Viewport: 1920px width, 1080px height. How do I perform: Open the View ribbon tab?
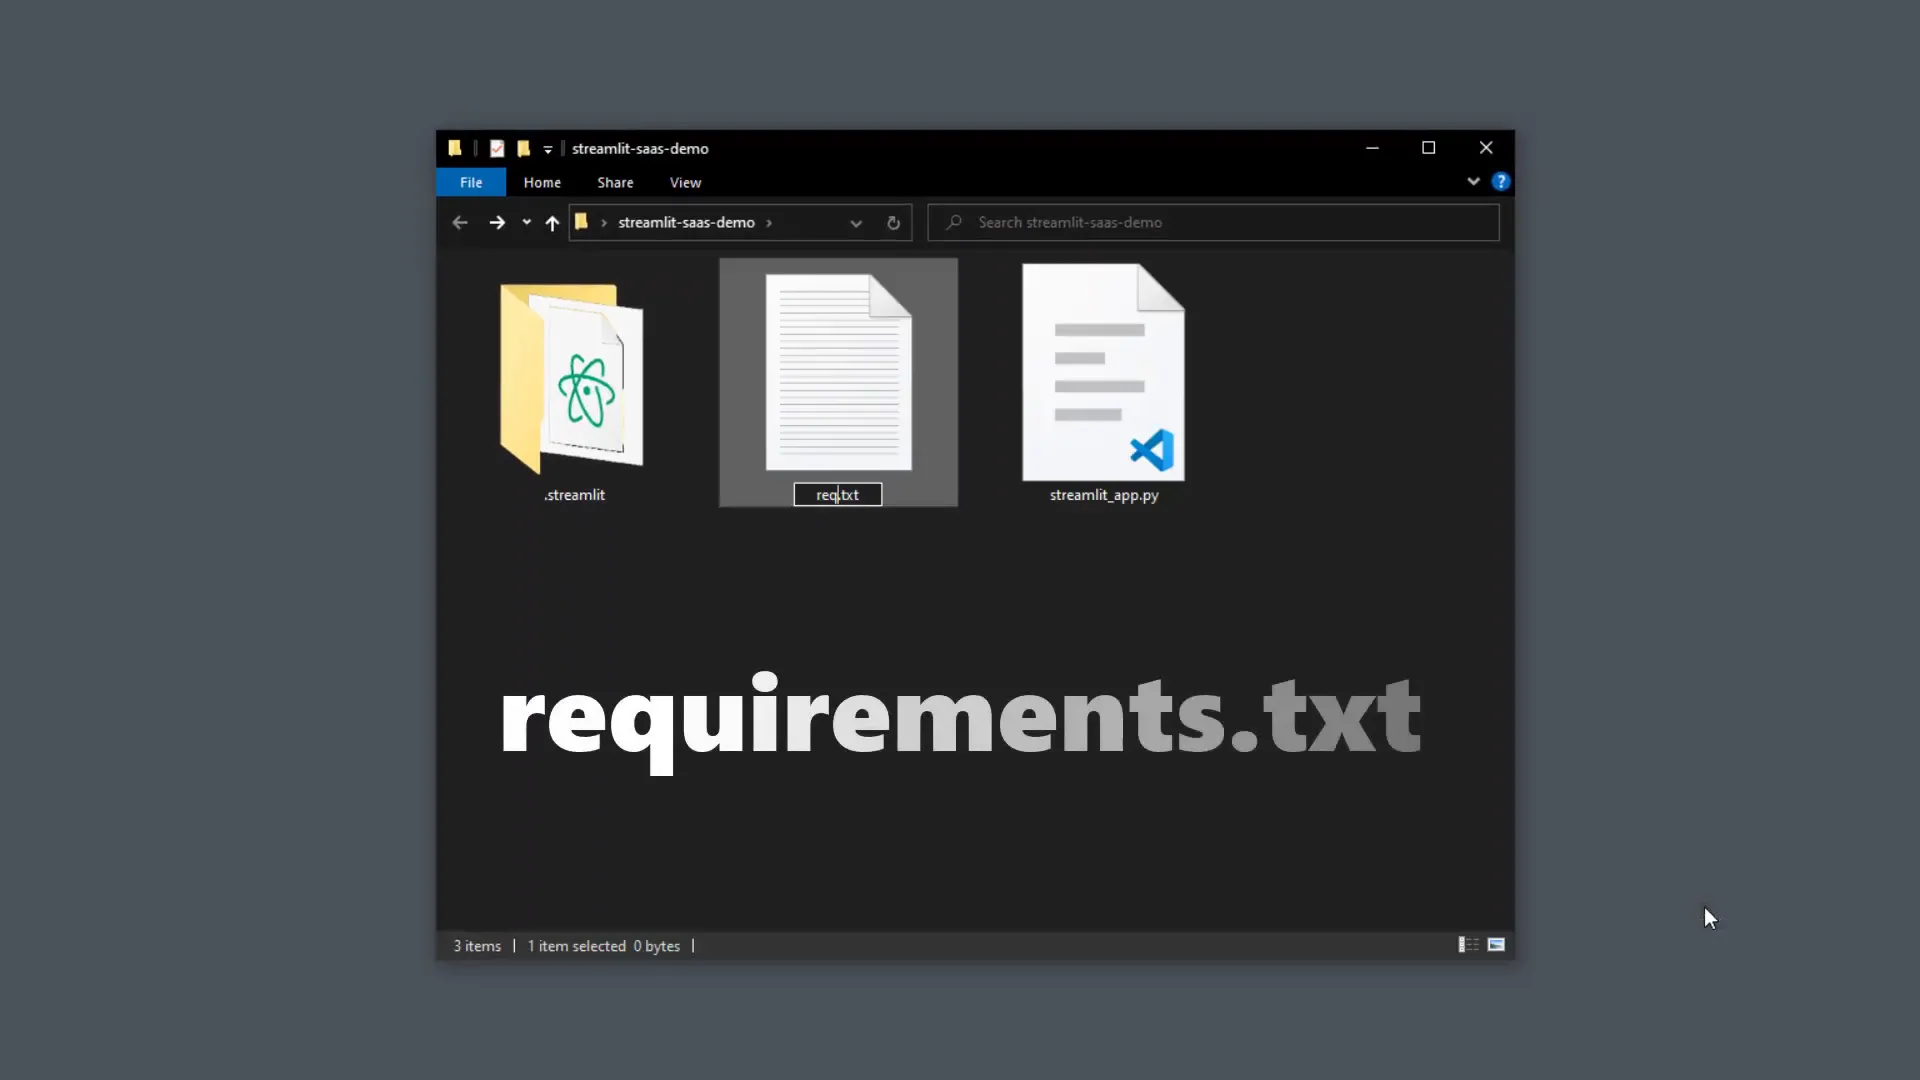pos(685,182)
